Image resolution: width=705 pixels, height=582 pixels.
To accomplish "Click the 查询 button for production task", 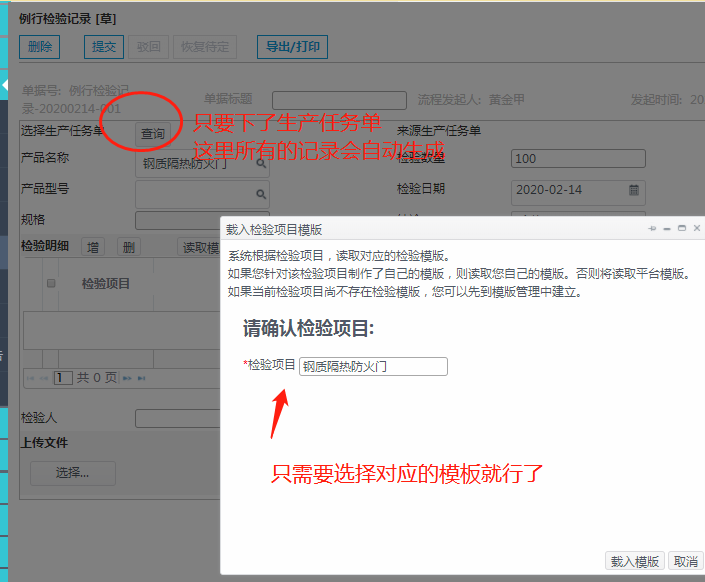I will (x=153, y=134).
